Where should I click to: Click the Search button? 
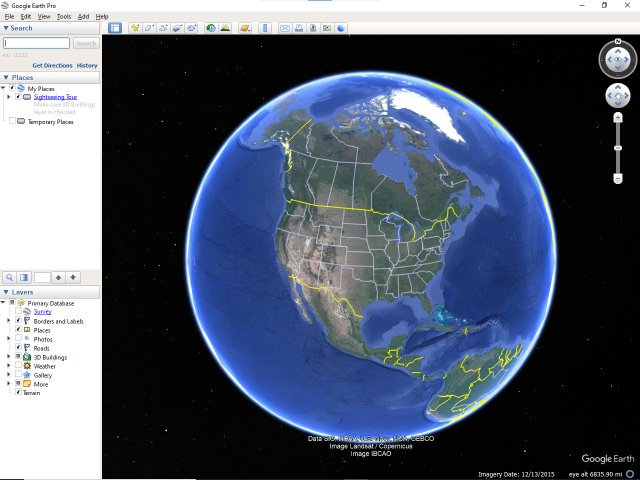point(86,43)
